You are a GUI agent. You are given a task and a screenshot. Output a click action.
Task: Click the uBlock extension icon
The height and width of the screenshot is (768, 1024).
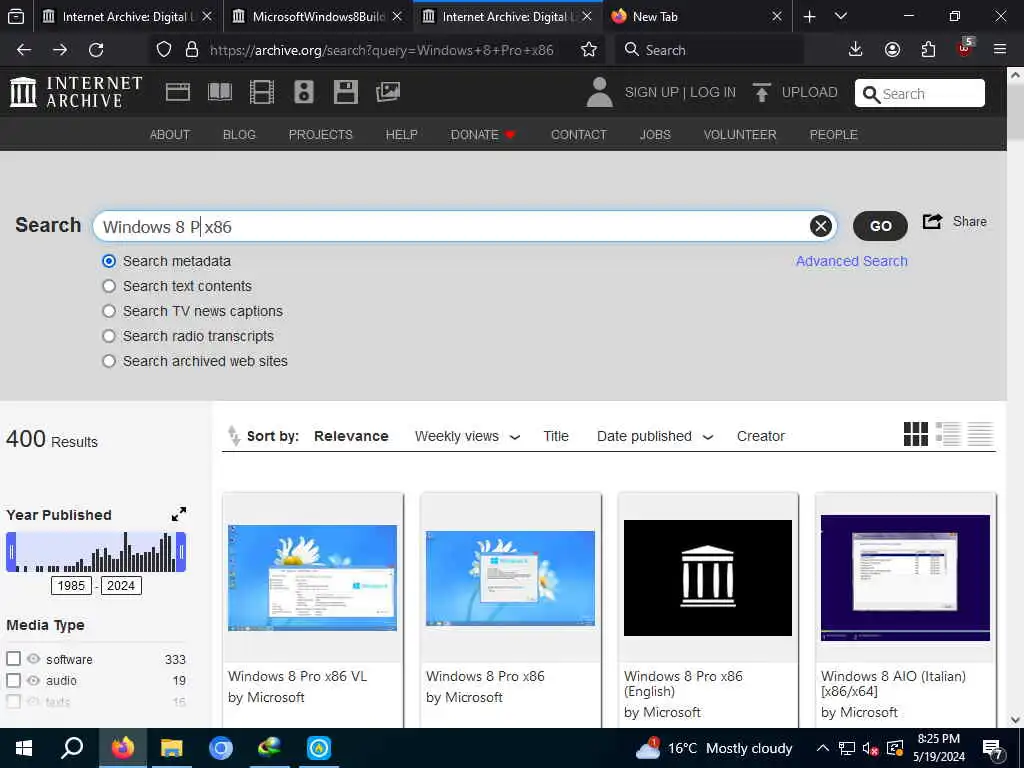965,48
